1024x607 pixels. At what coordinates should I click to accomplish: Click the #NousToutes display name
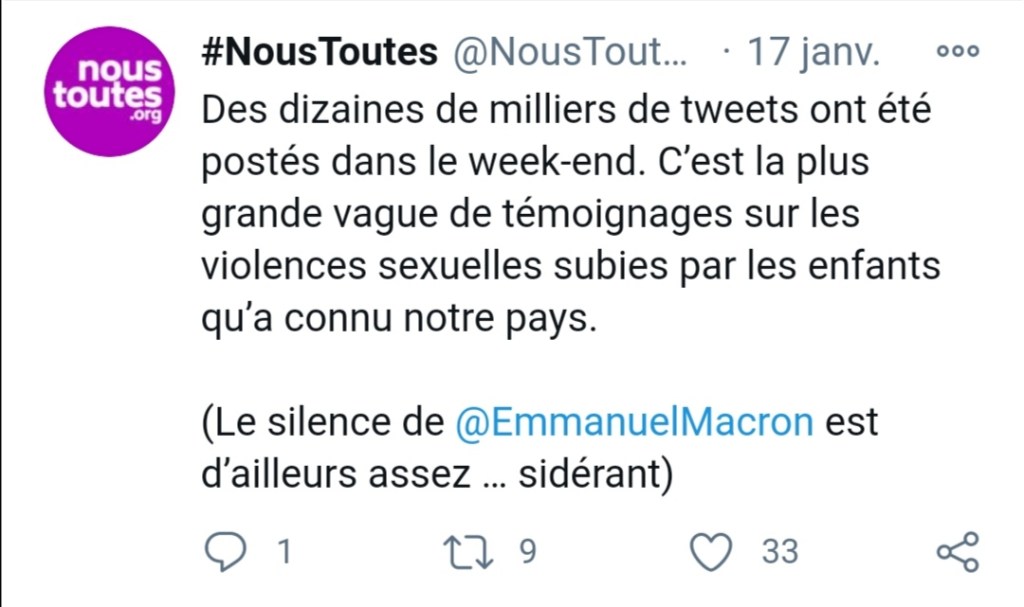point(319,53)
